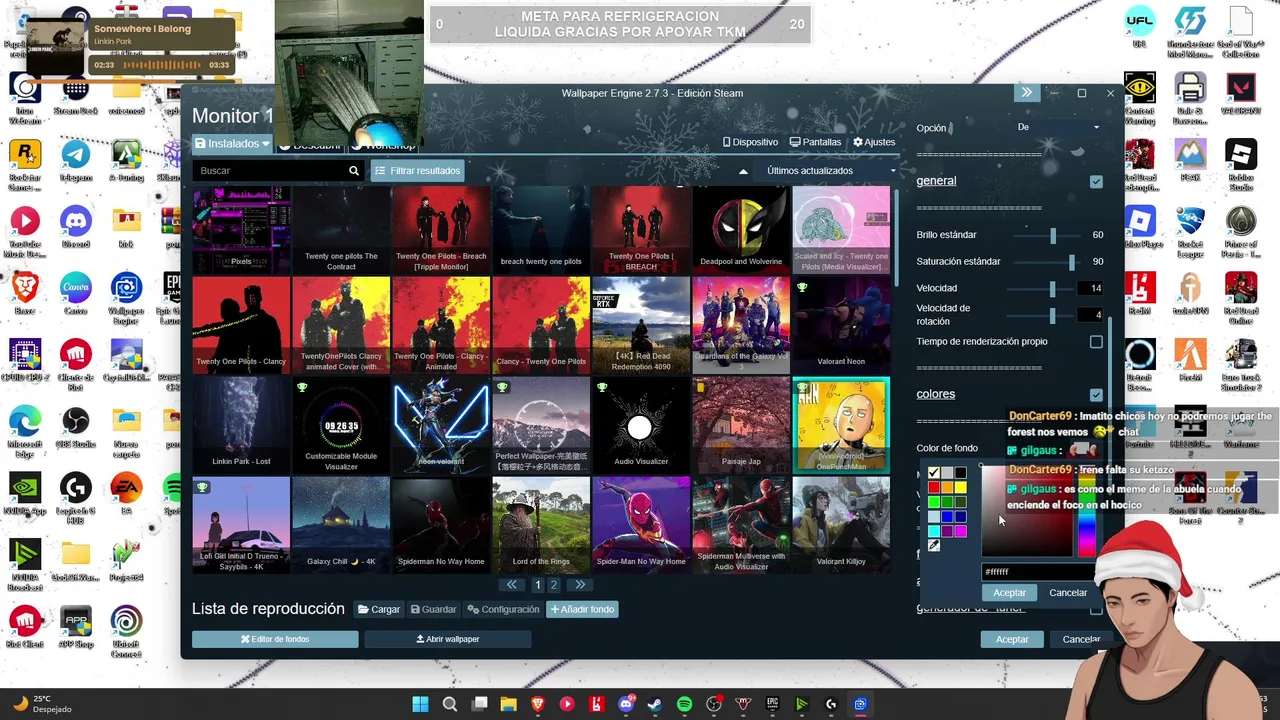Open the Pantallas display settings

[x=815, y=142]
